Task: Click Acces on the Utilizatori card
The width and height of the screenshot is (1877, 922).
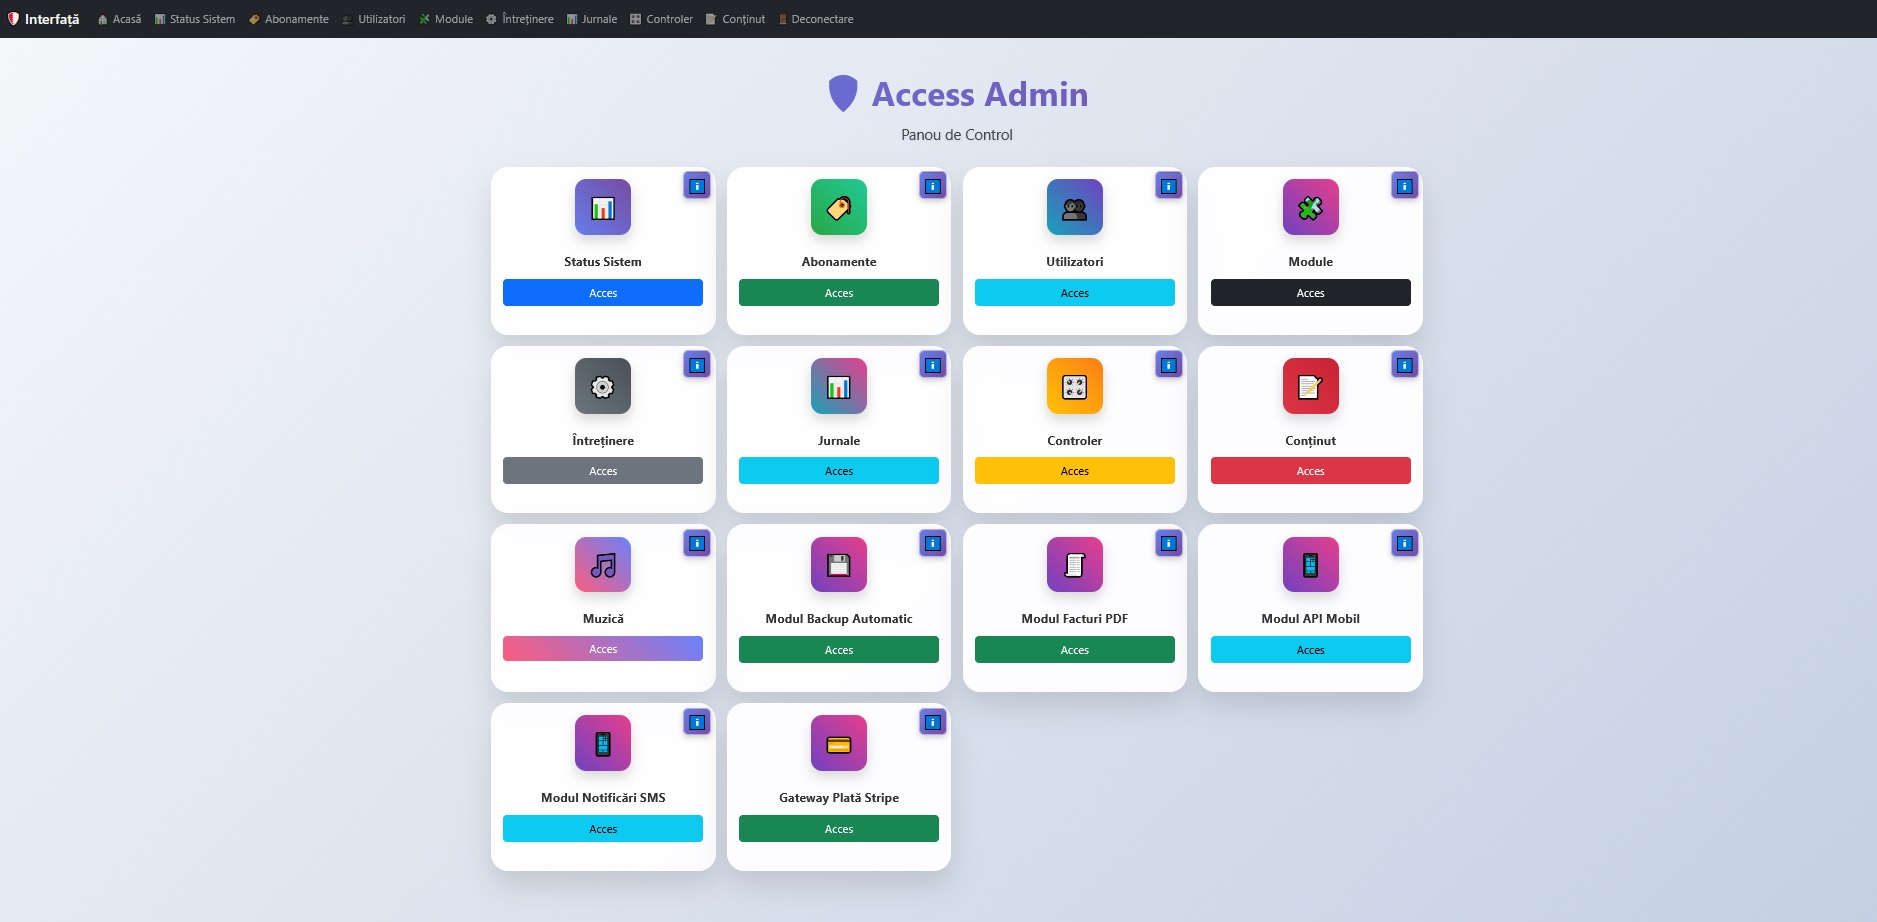Action: (x=1074, y=292)
